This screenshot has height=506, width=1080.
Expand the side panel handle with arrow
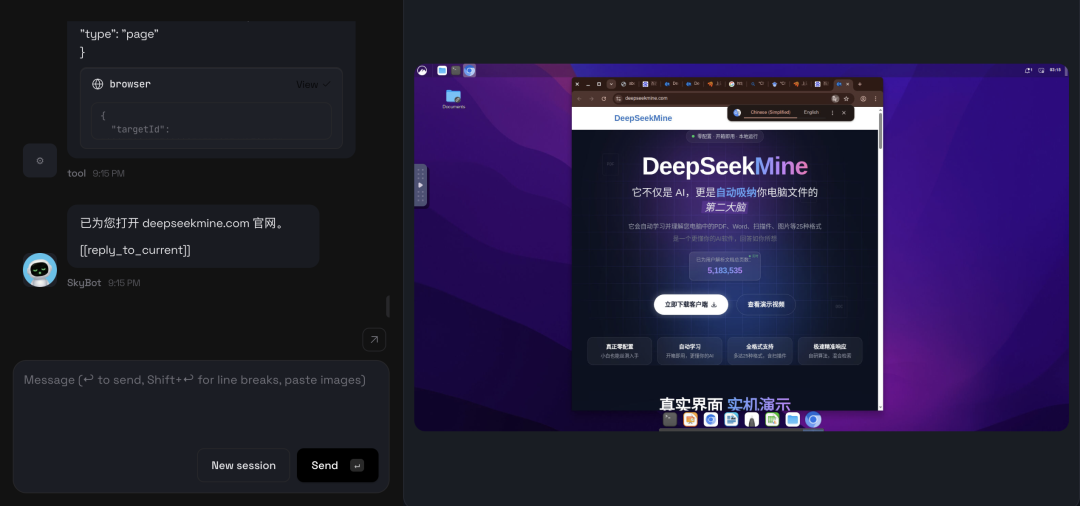coord(420,185)
